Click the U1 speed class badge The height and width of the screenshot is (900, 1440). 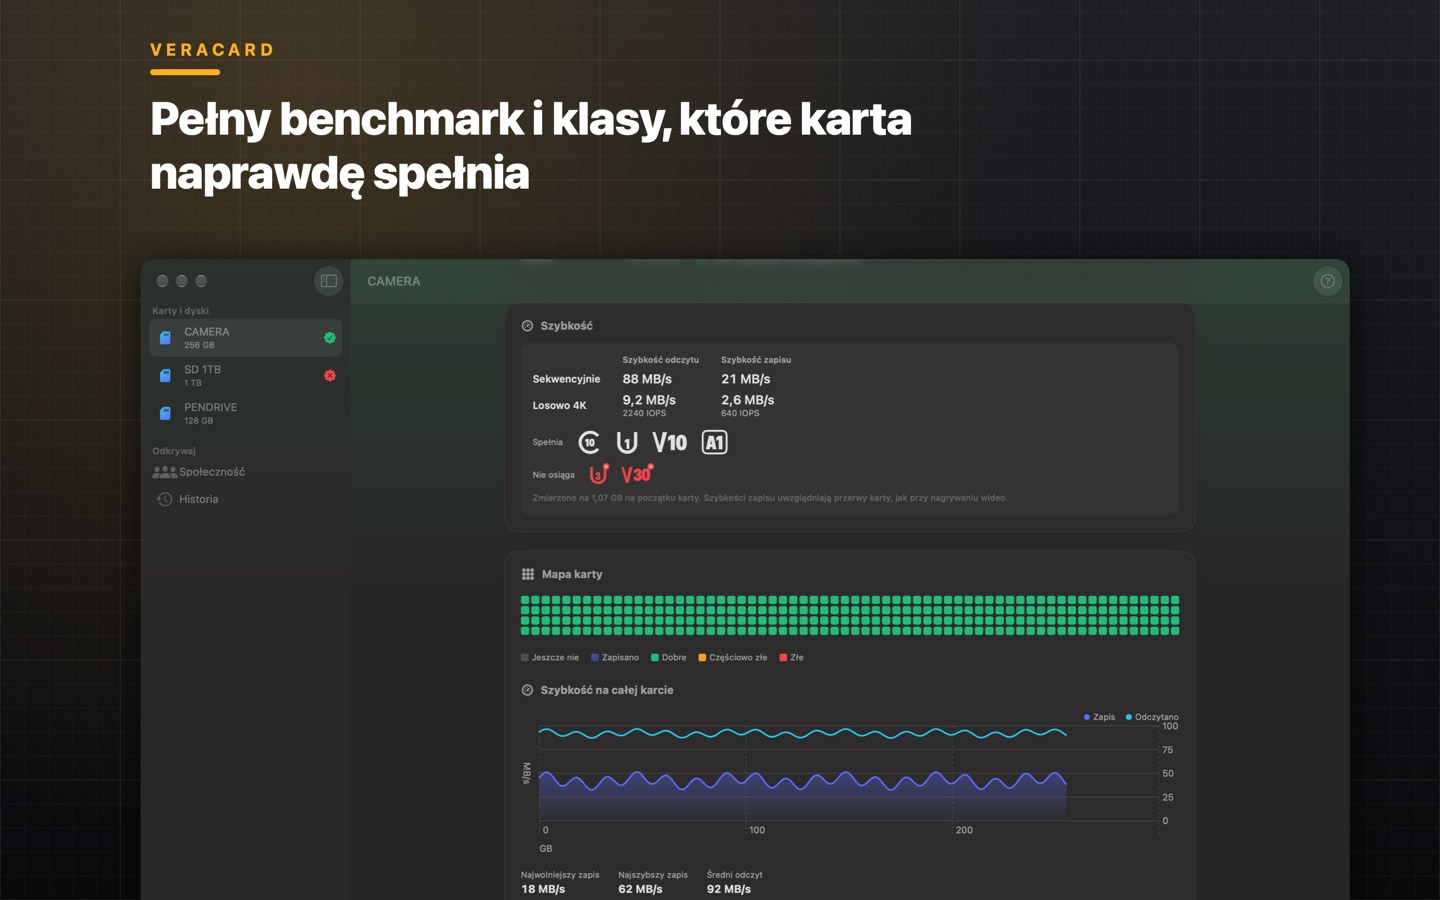(x=627, y=442)
